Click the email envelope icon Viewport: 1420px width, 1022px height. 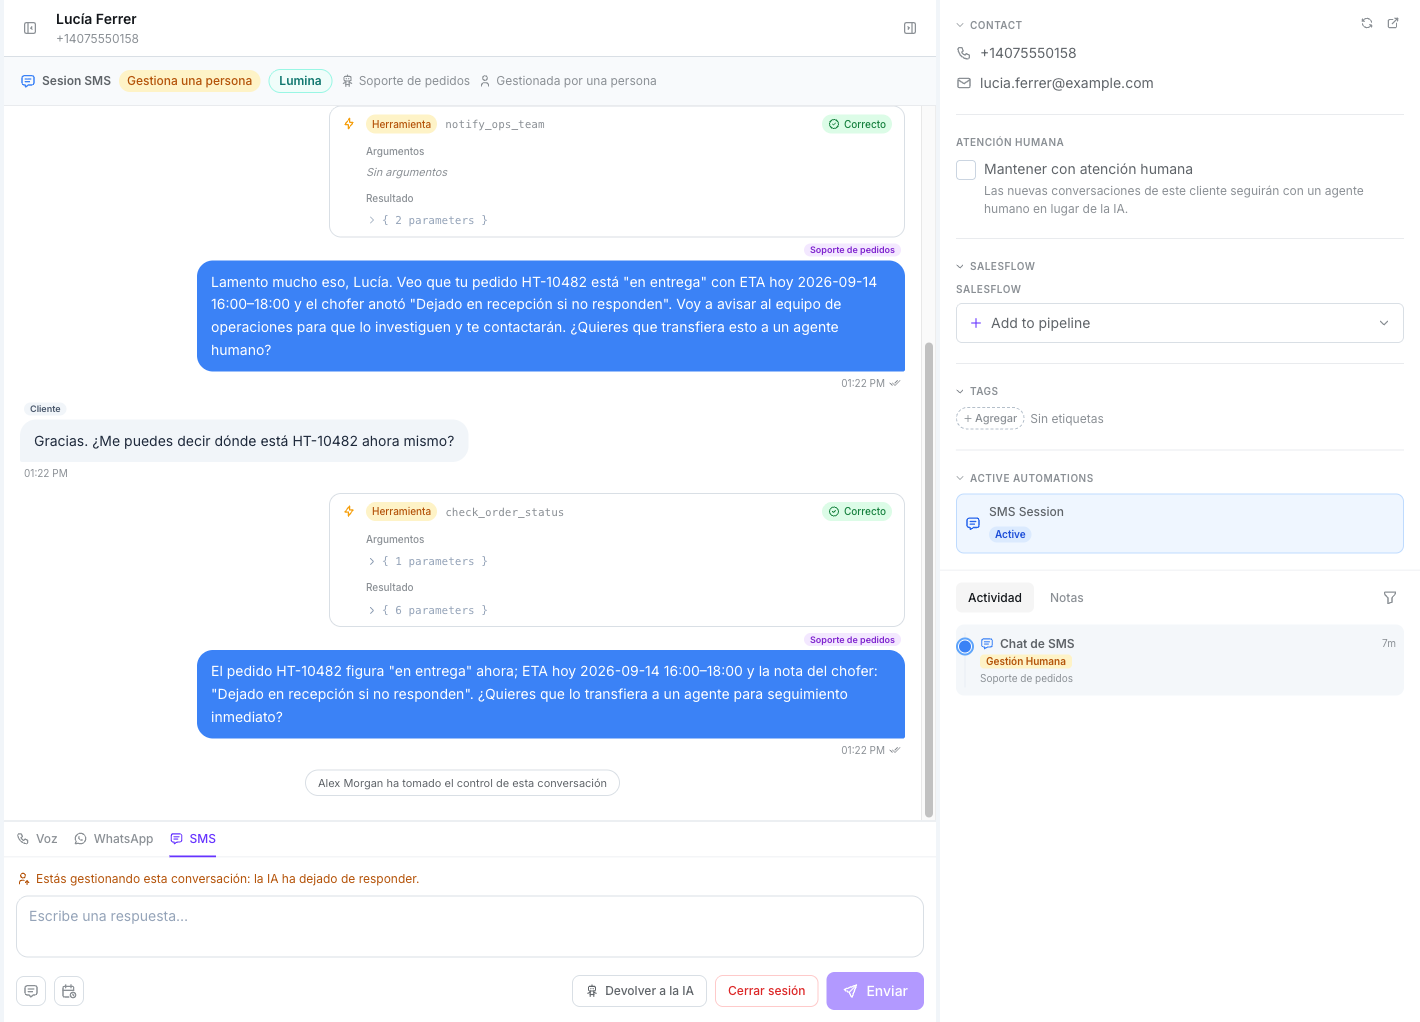pyautogui.click(x=964, y=83)
